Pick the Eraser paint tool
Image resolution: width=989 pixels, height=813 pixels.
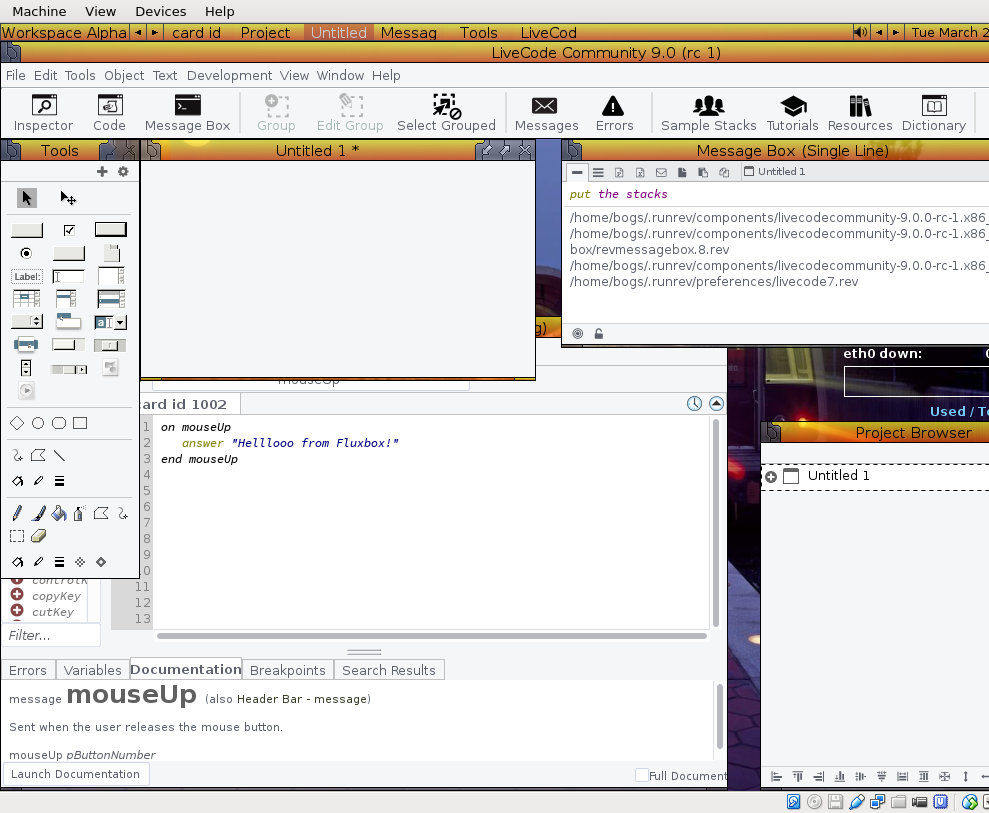click(38, 536)
